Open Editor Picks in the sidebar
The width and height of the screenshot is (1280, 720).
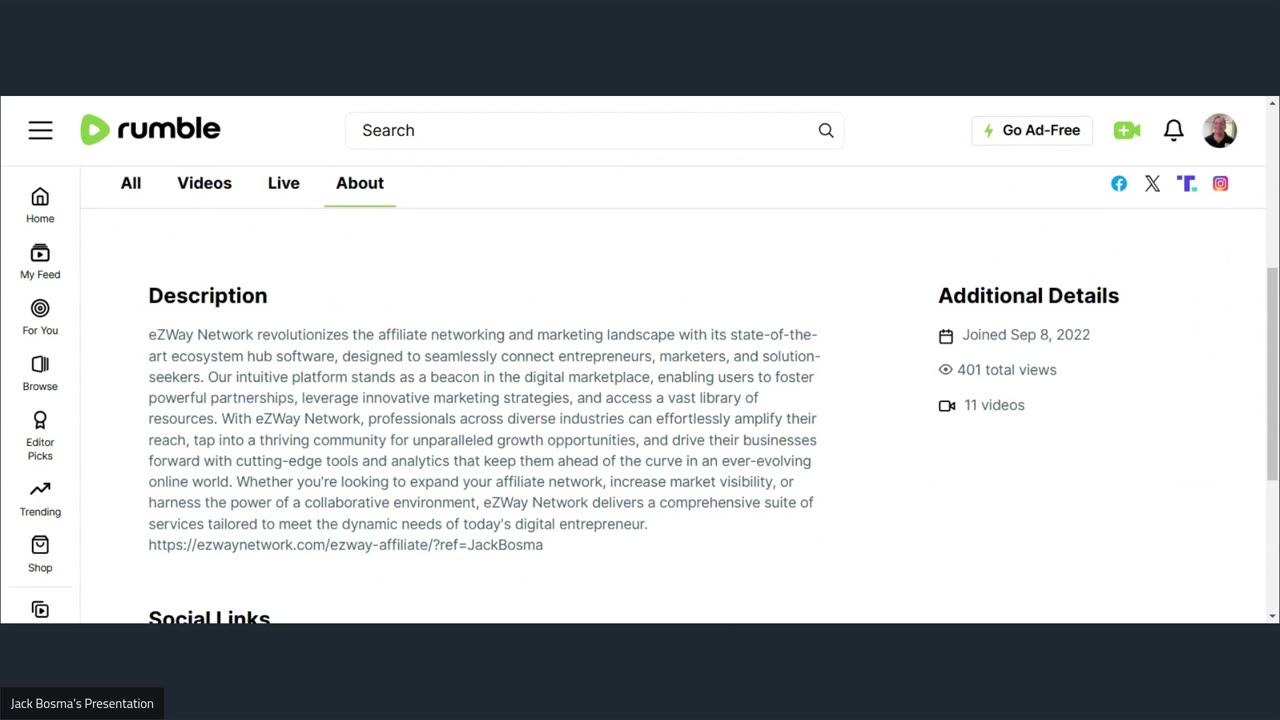pyautogui.click(x=40, y=436)
